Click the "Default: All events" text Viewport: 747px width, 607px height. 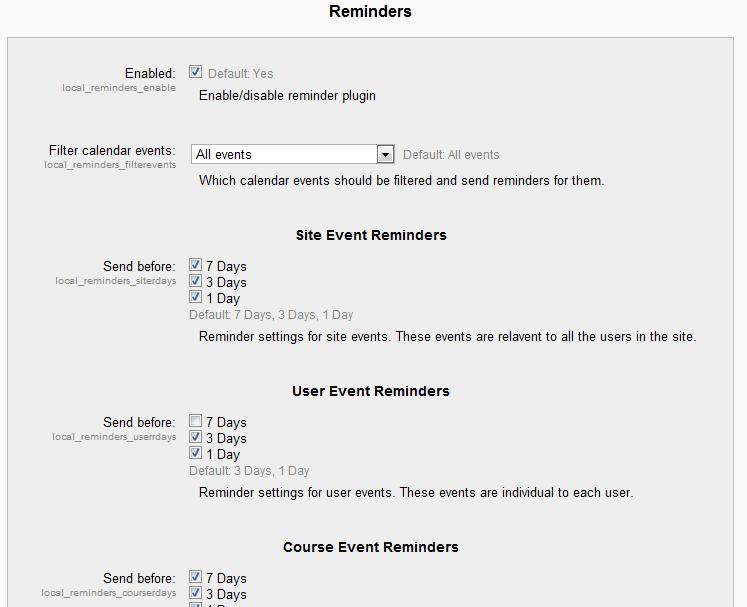pyautogui.click(x=451, y=155)
